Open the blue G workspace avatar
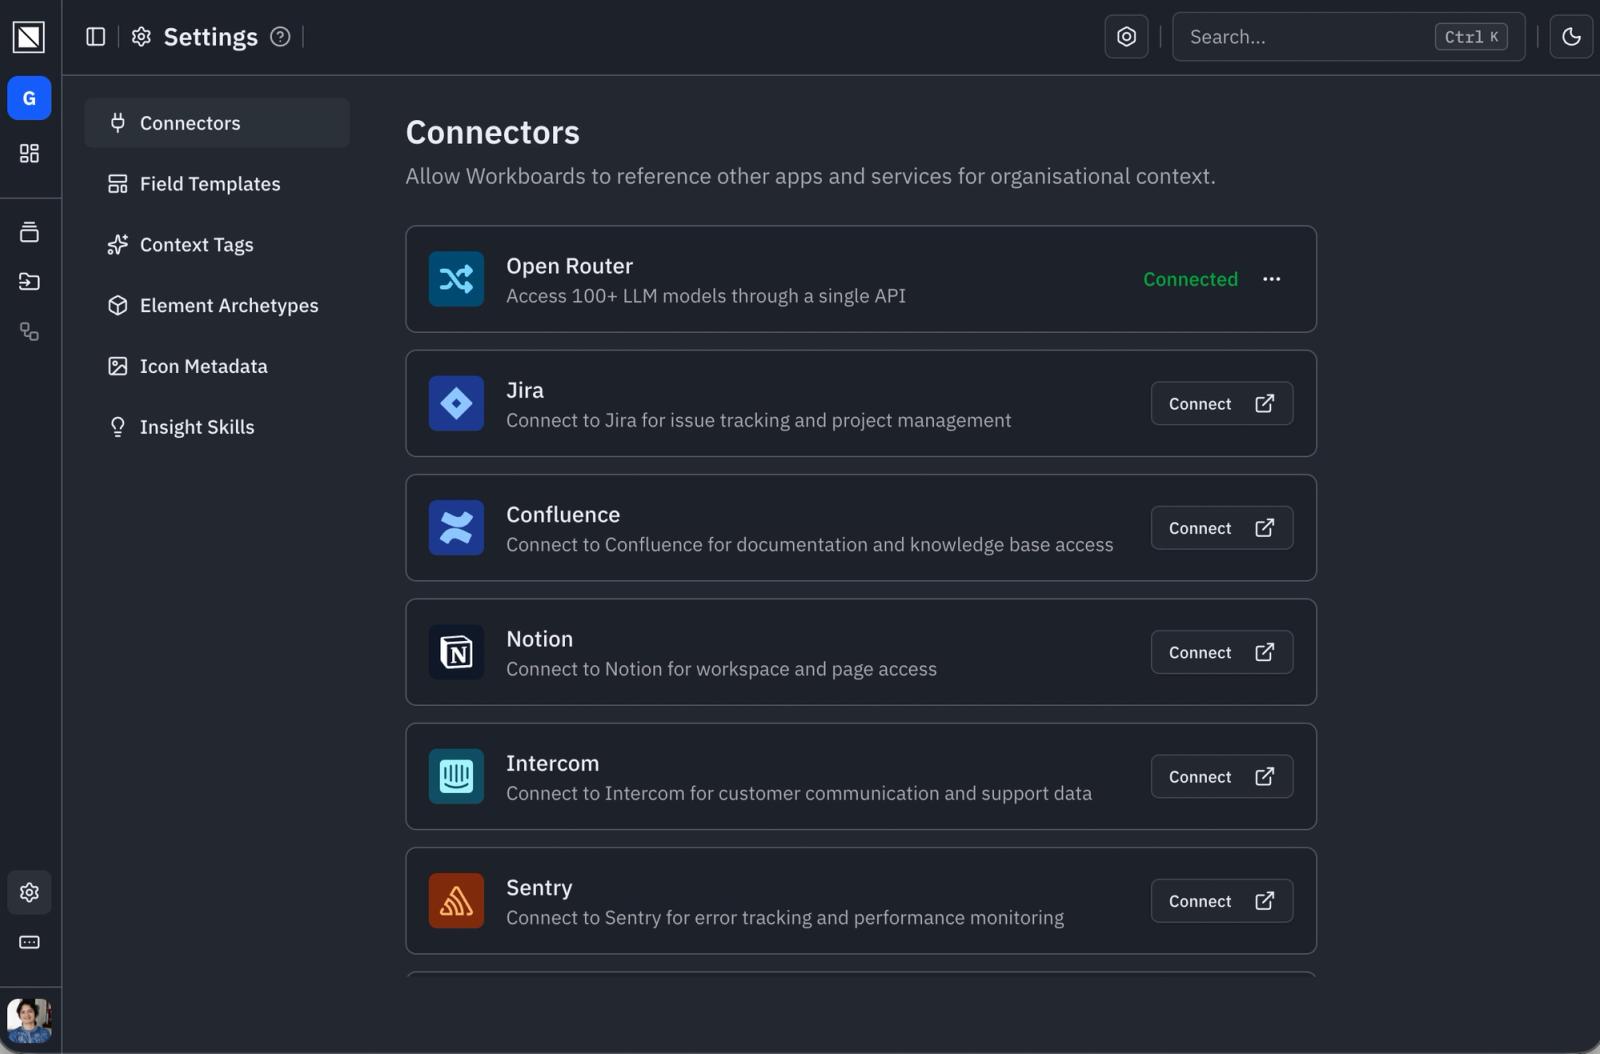This screenshot has width=1600, height=1054. click(29, 98)
